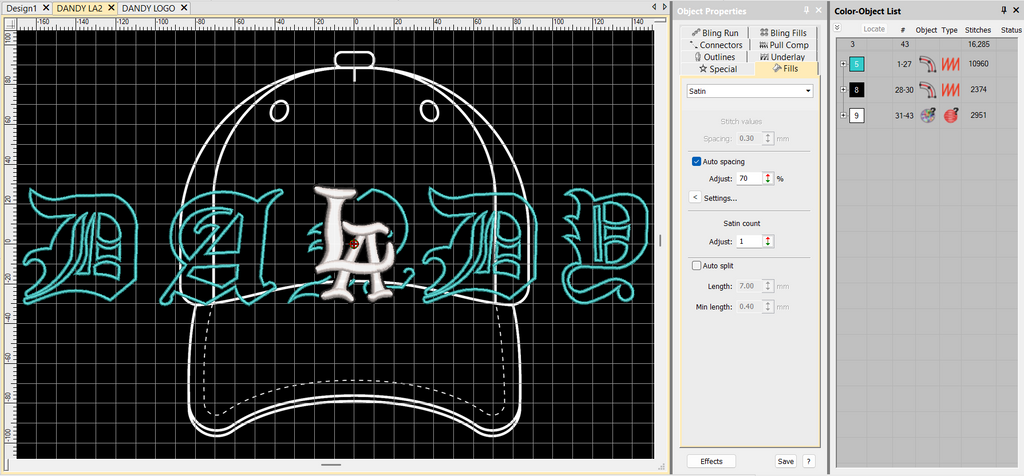Select the cyan color 5 swatch

pyautogui.click(x=859, y=65)
